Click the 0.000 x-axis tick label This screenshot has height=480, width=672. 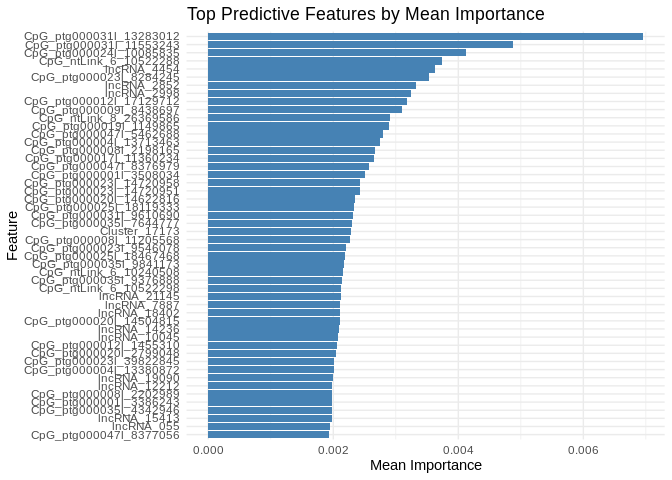pos(208,452)
